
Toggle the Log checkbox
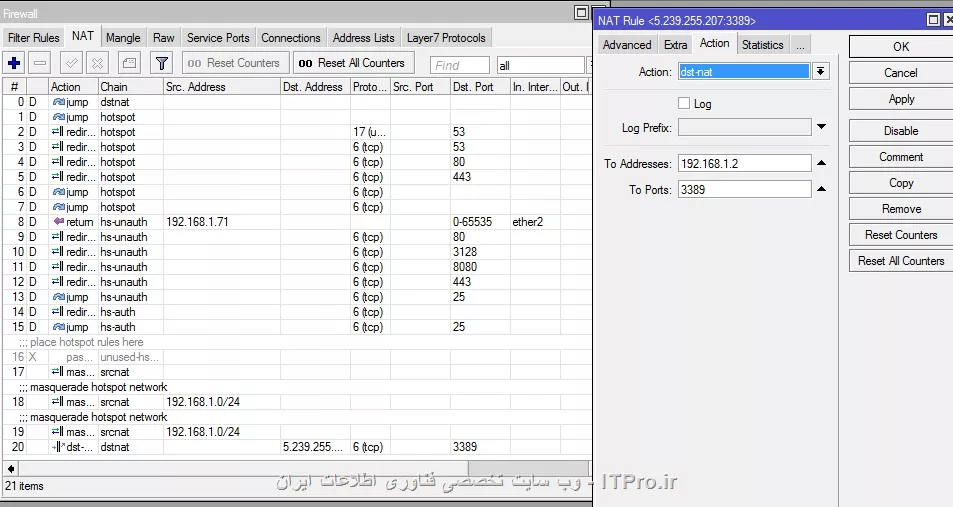pos(684,103)
